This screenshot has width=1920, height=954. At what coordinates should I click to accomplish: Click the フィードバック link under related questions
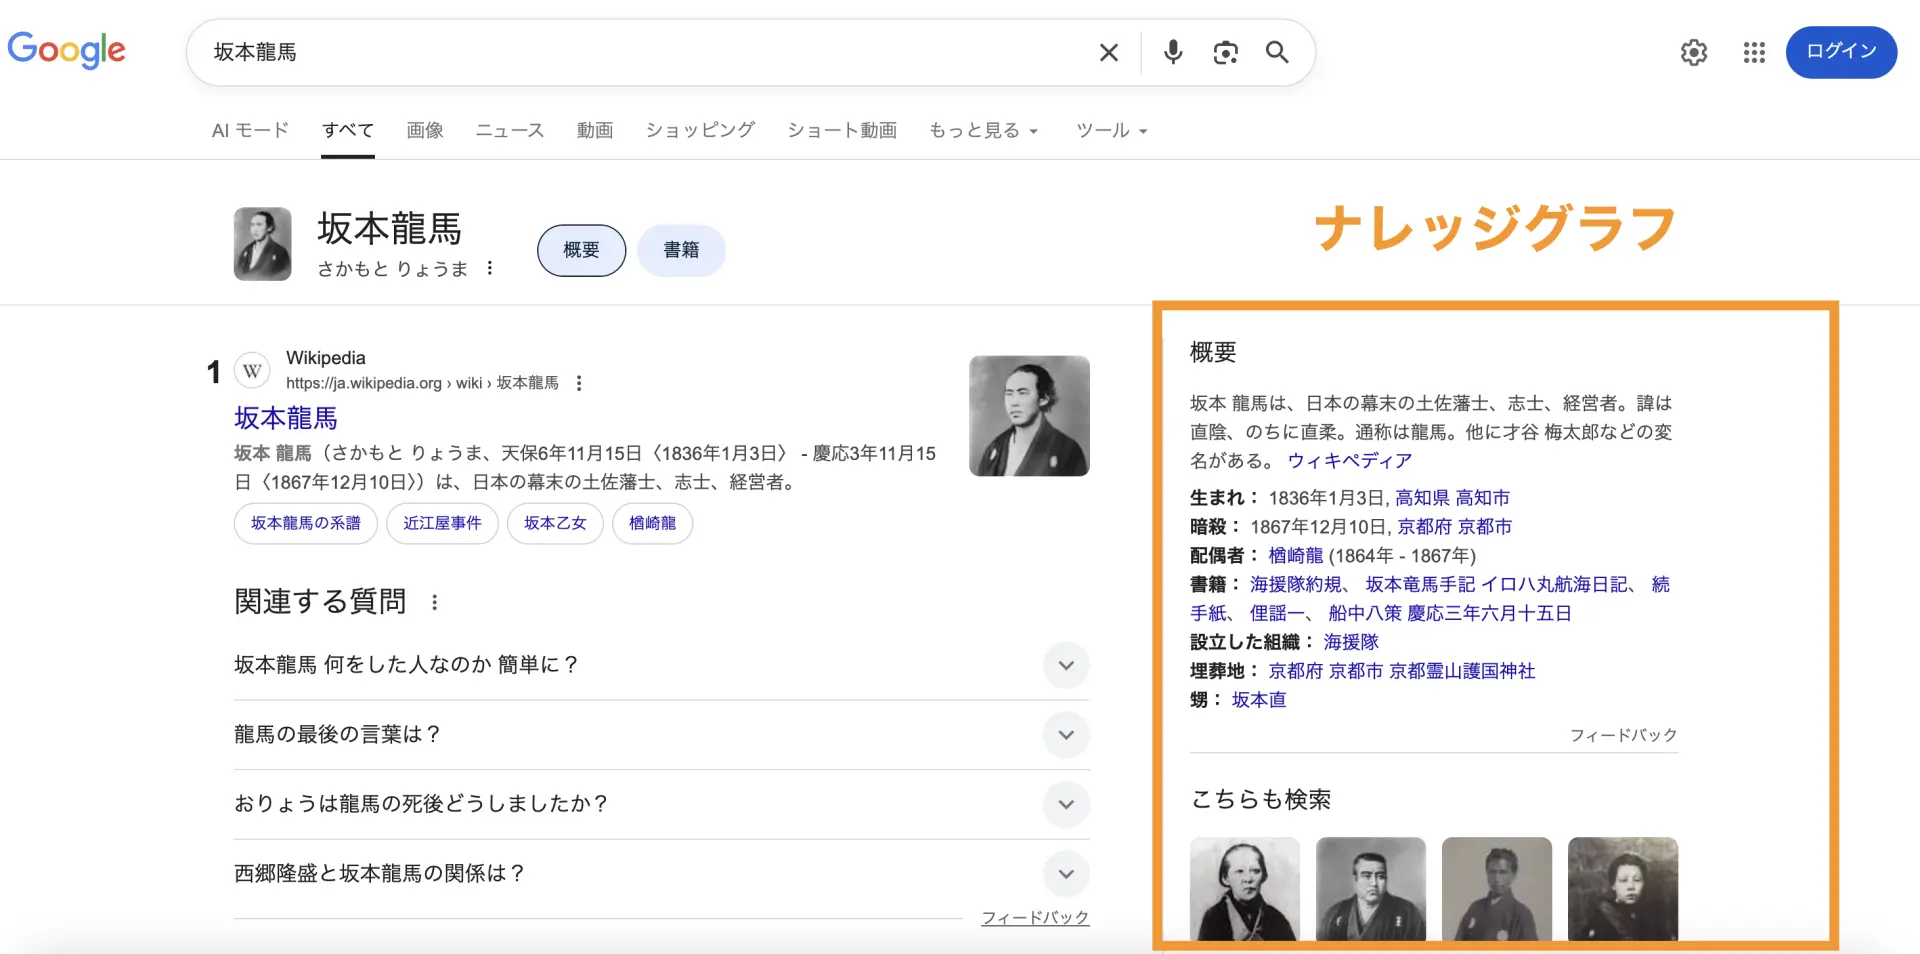(1035, 917)
